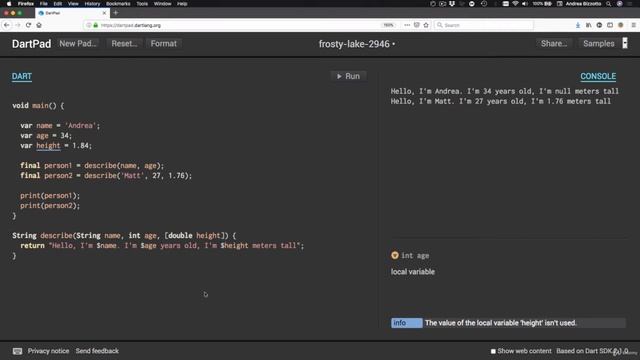
Task: Open the Firefox hamburger menu
Action: point(633,25)
